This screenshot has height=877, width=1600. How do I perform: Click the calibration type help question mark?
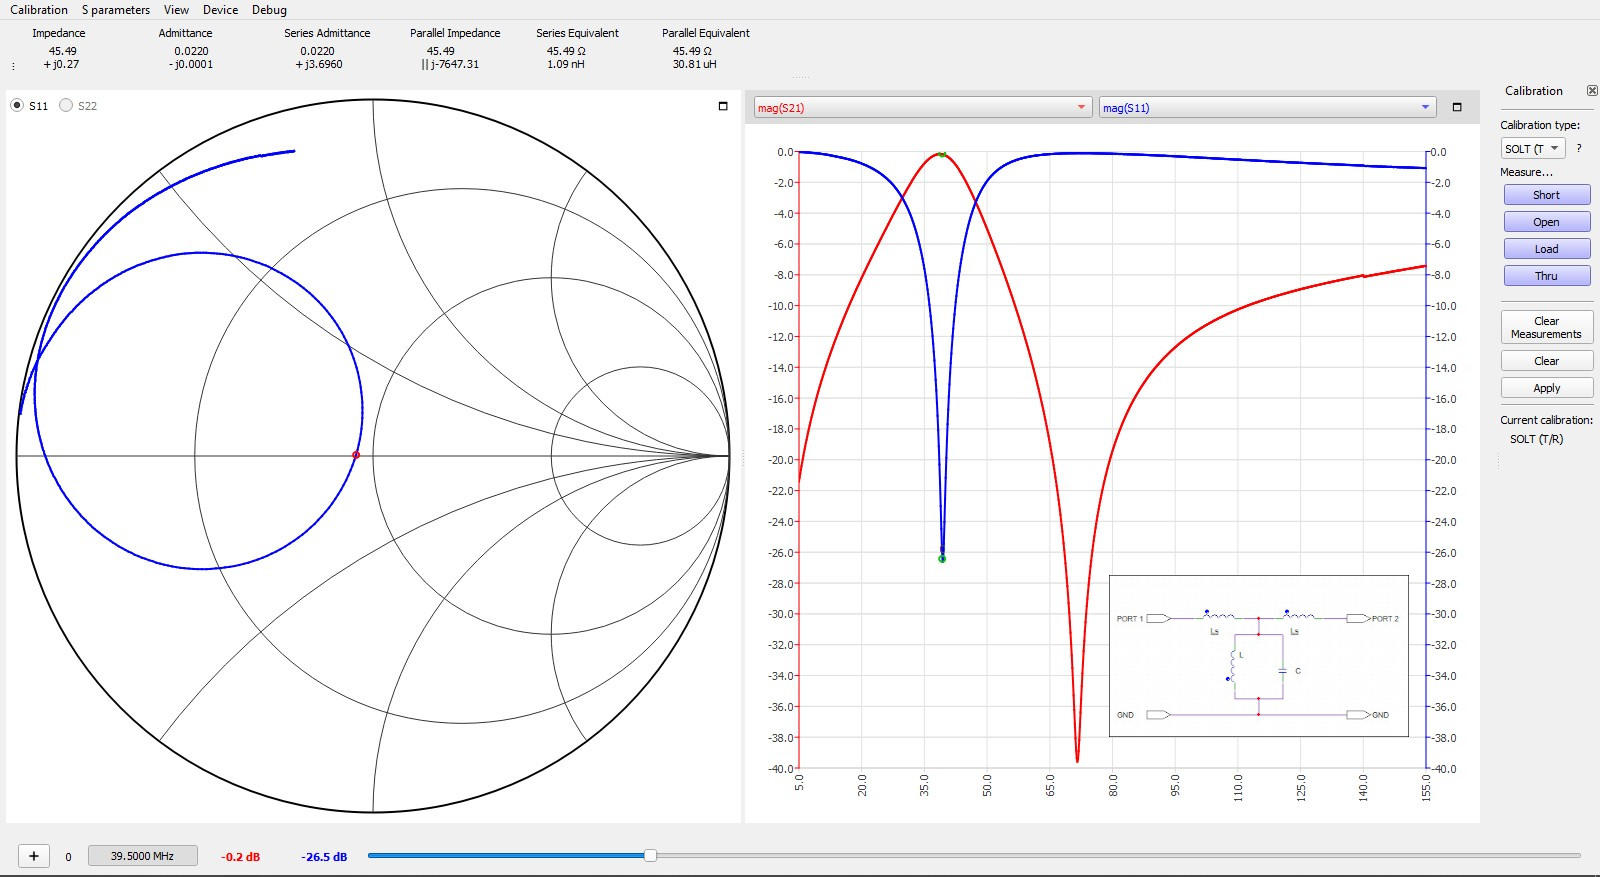(x=1579, y=148)
